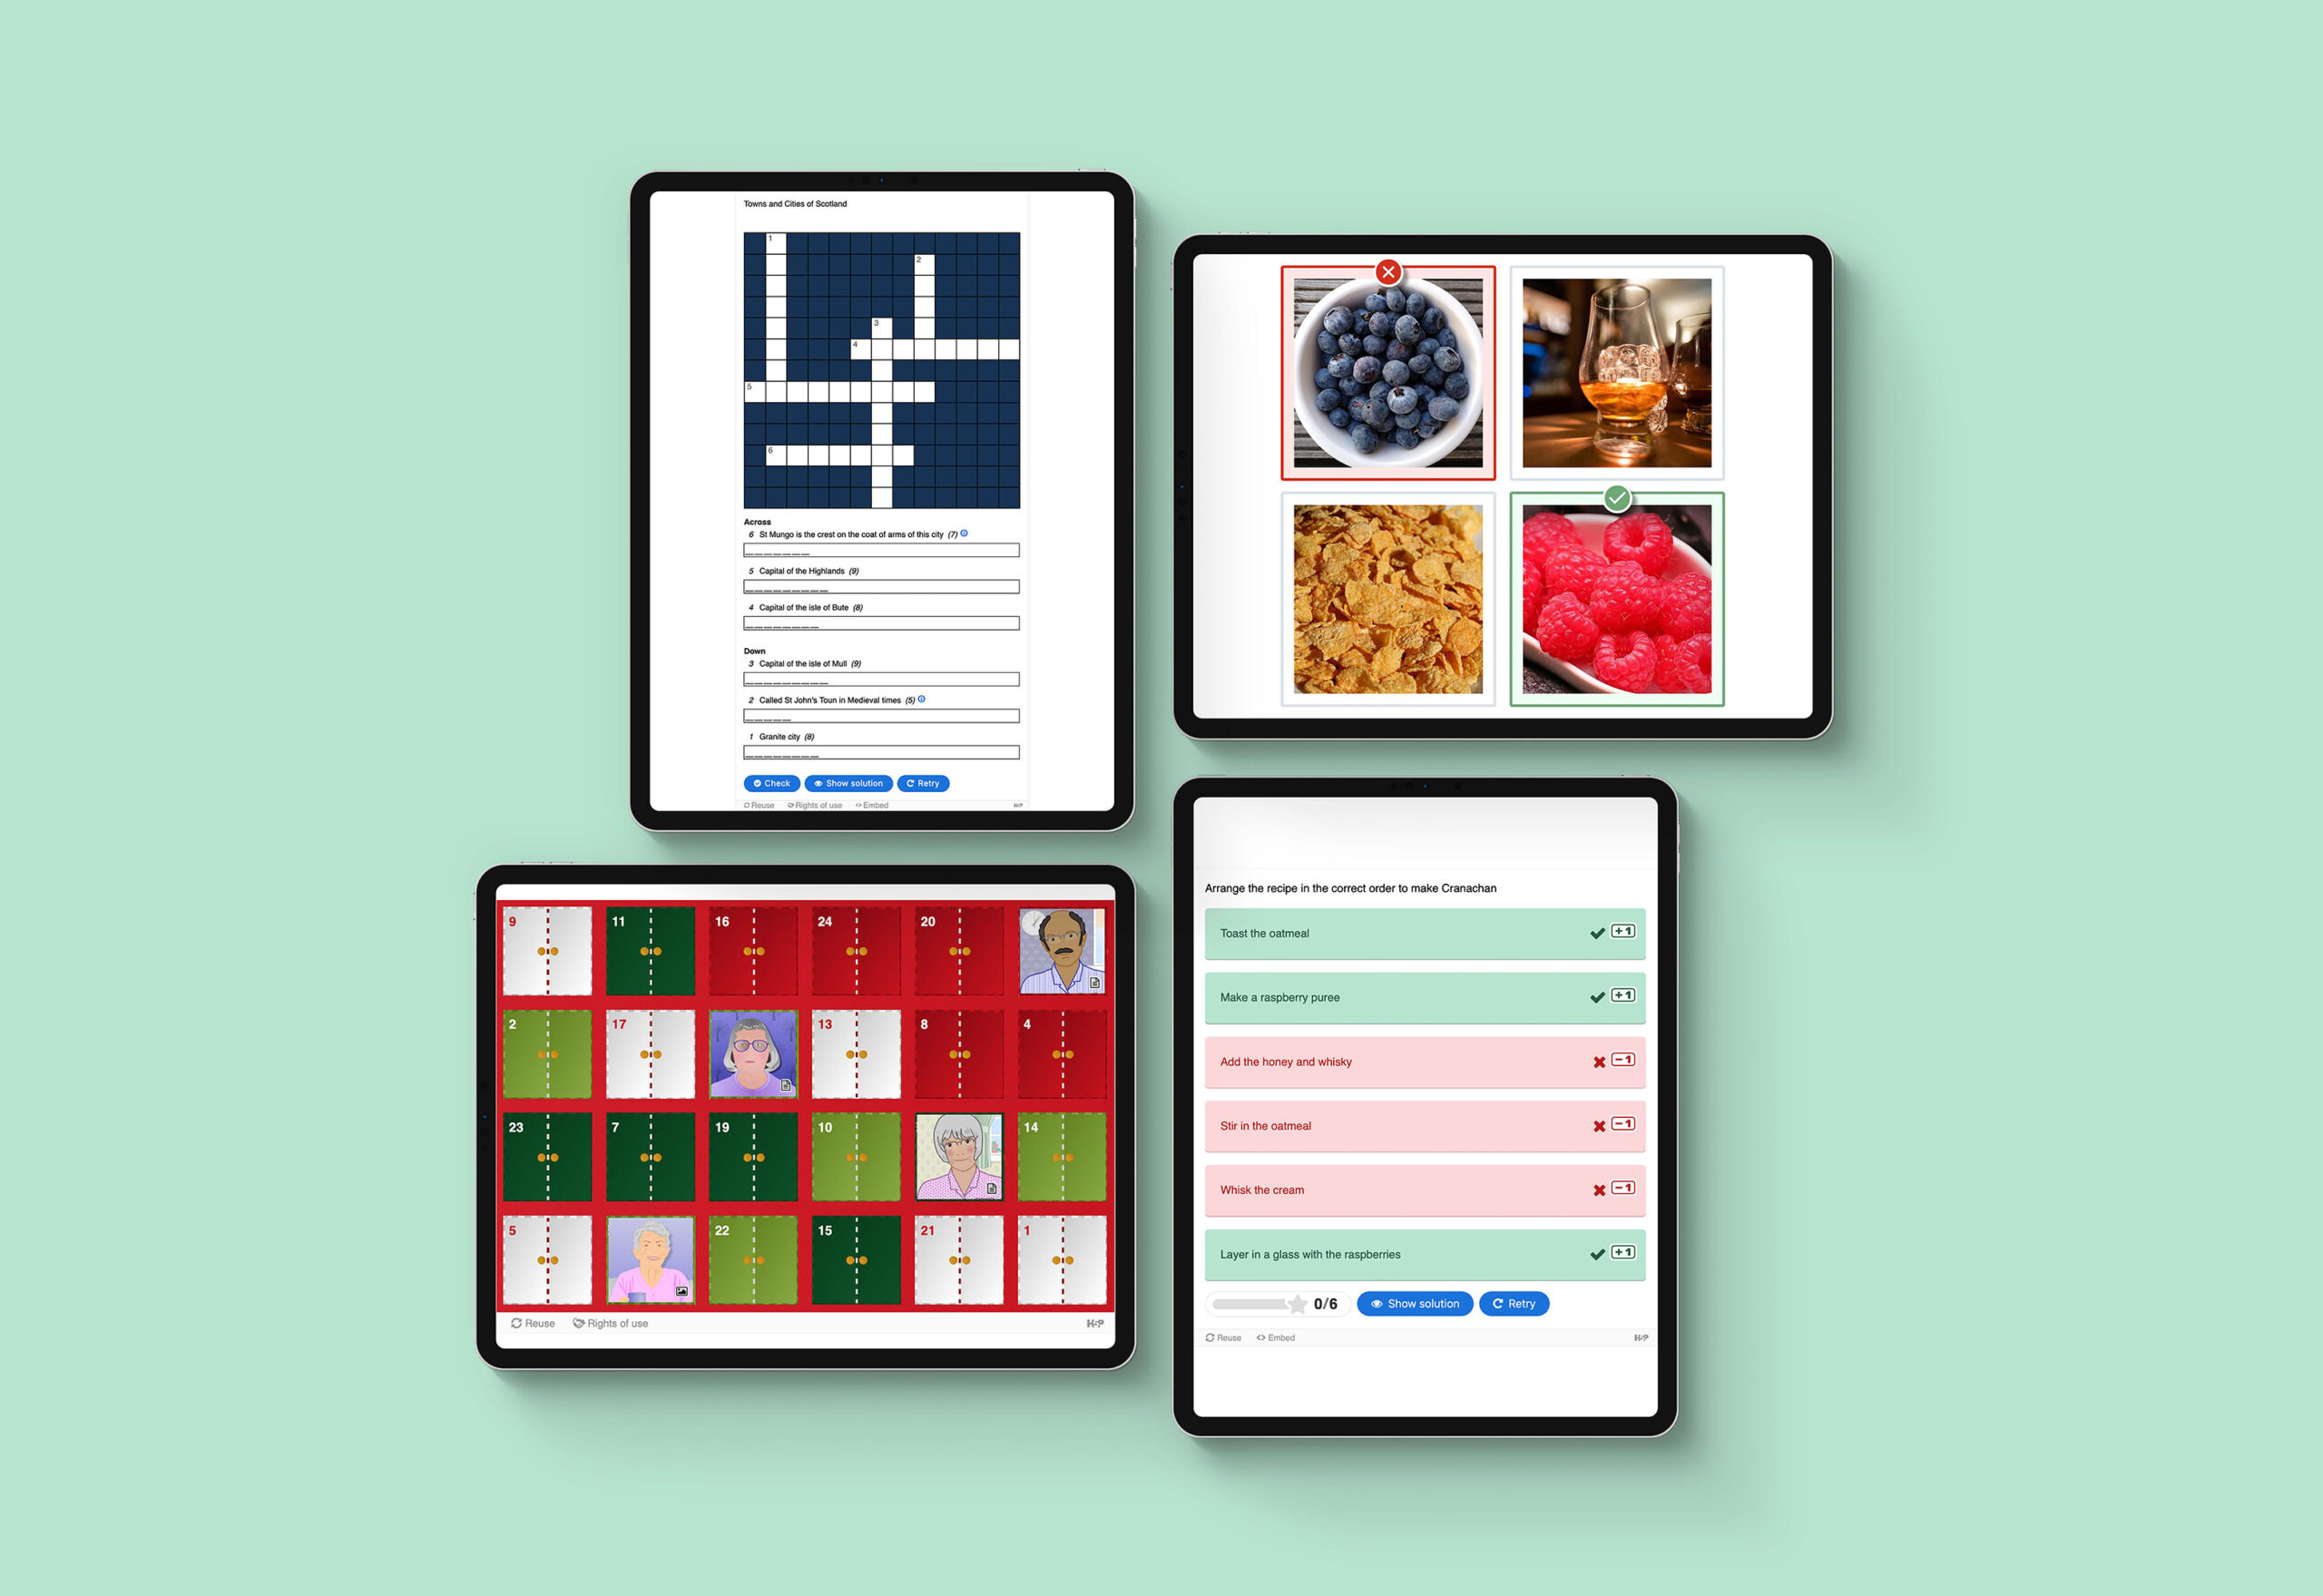Click correct checkmark on Make raspberry puree step

tap(1594, 995)
